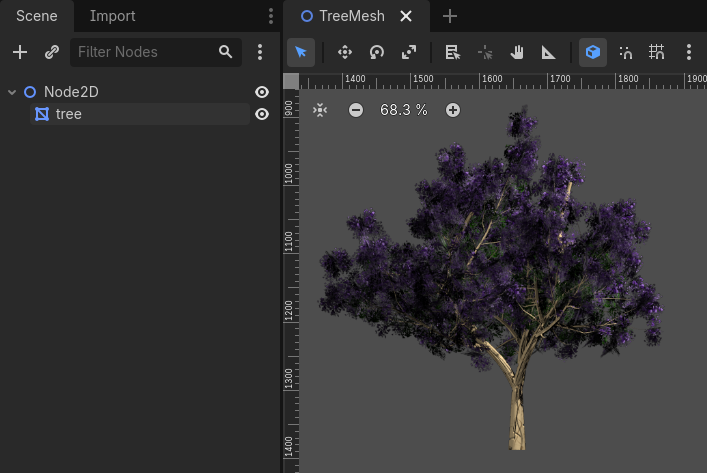Add a new node with plus button
The image size is (707, 473).
[20, 52]
